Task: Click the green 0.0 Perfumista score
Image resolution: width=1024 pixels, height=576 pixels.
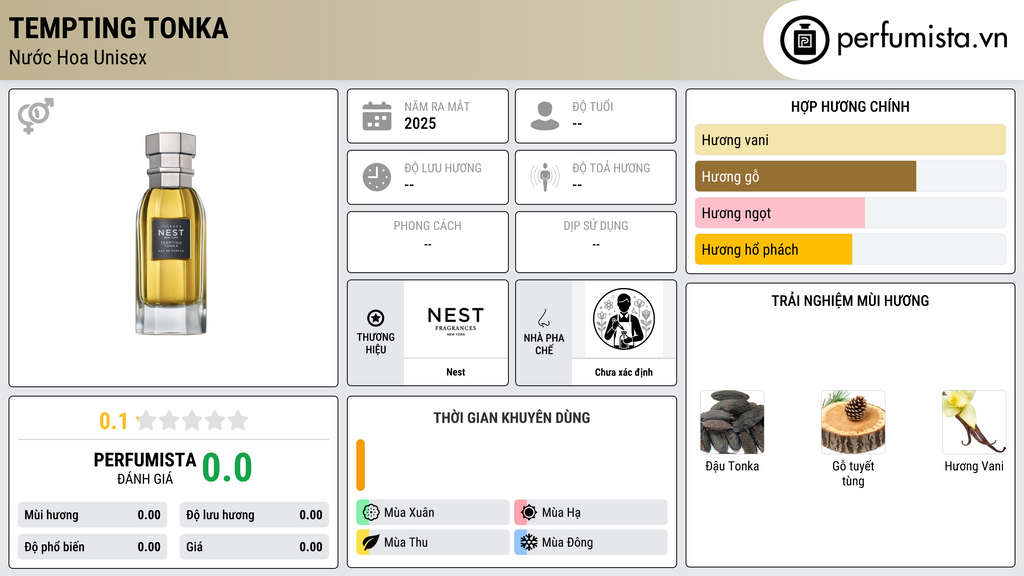Action: point(227,468)
